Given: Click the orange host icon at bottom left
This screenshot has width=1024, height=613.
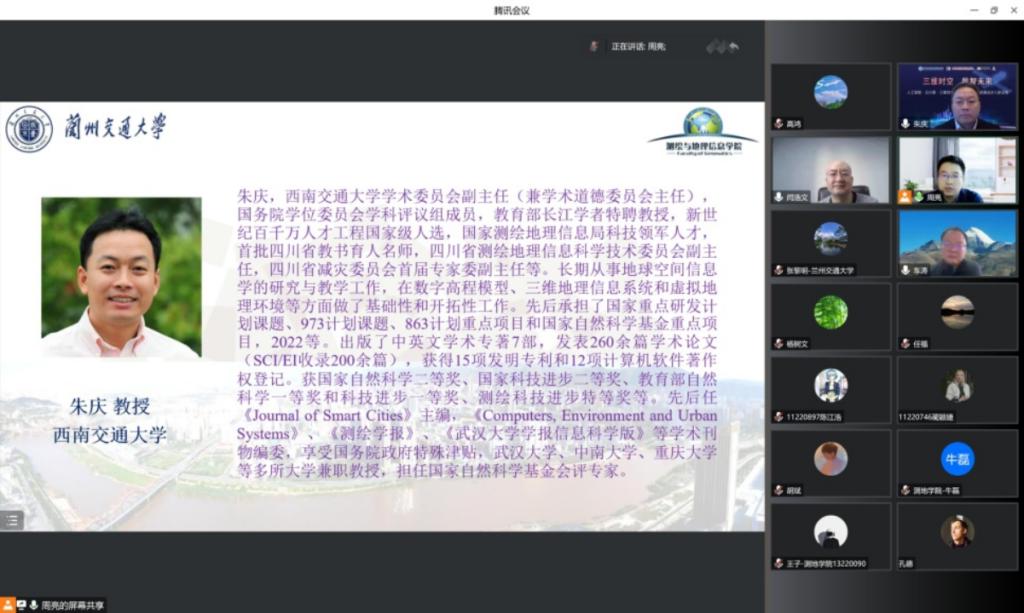Looking at the screenshot, I should coord(6,605).
